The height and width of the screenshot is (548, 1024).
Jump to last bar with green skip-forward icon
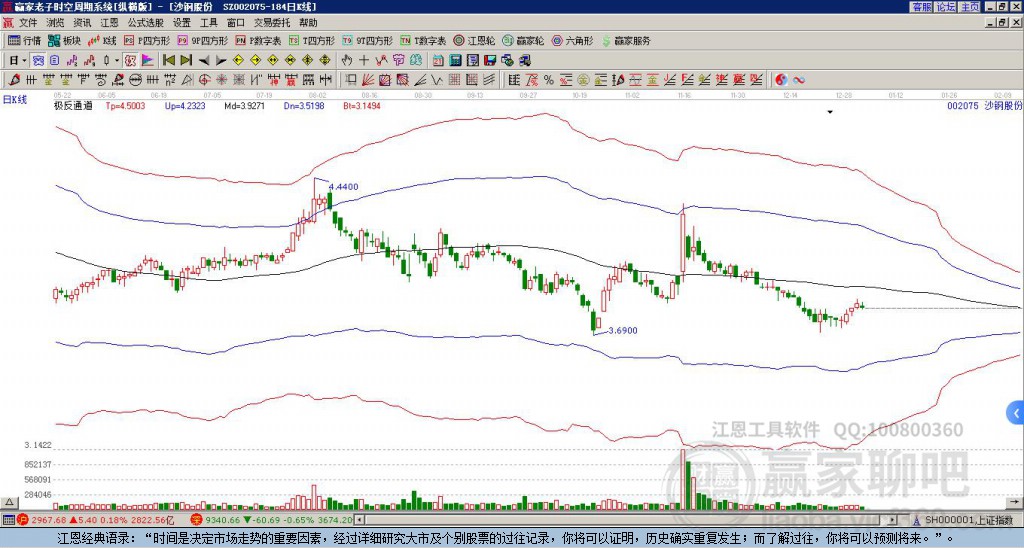pyautogui.click(x=186, y=61)
